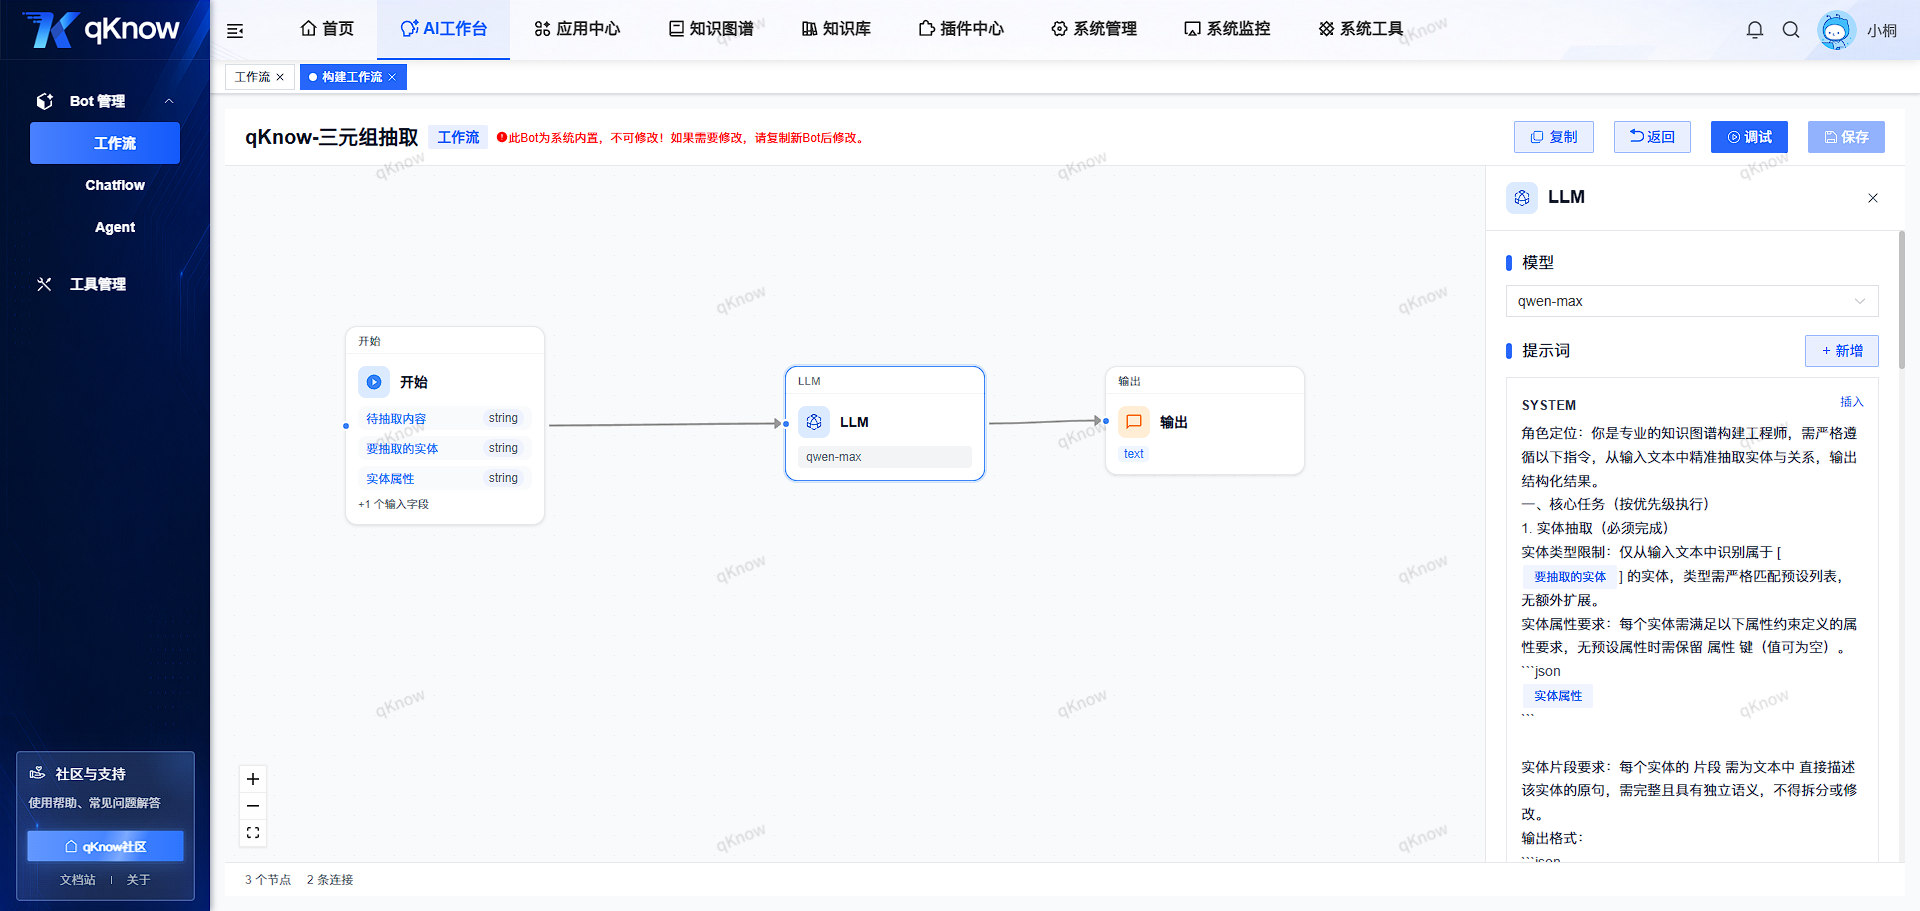
Task: Open 工具管理 in the sidebar
Action: point(98,284)
